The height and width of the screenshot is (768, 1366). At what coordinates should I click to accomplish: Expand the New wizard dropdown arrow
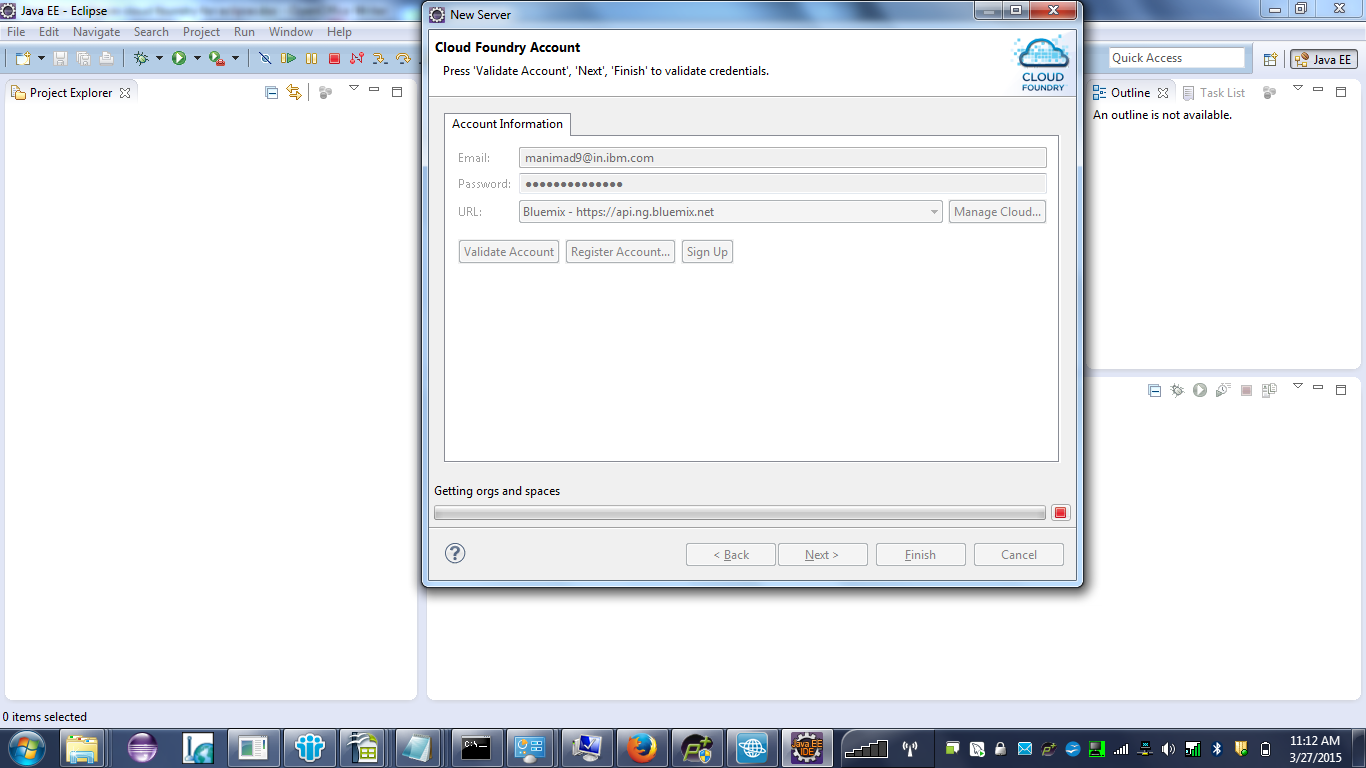point(40,58)
